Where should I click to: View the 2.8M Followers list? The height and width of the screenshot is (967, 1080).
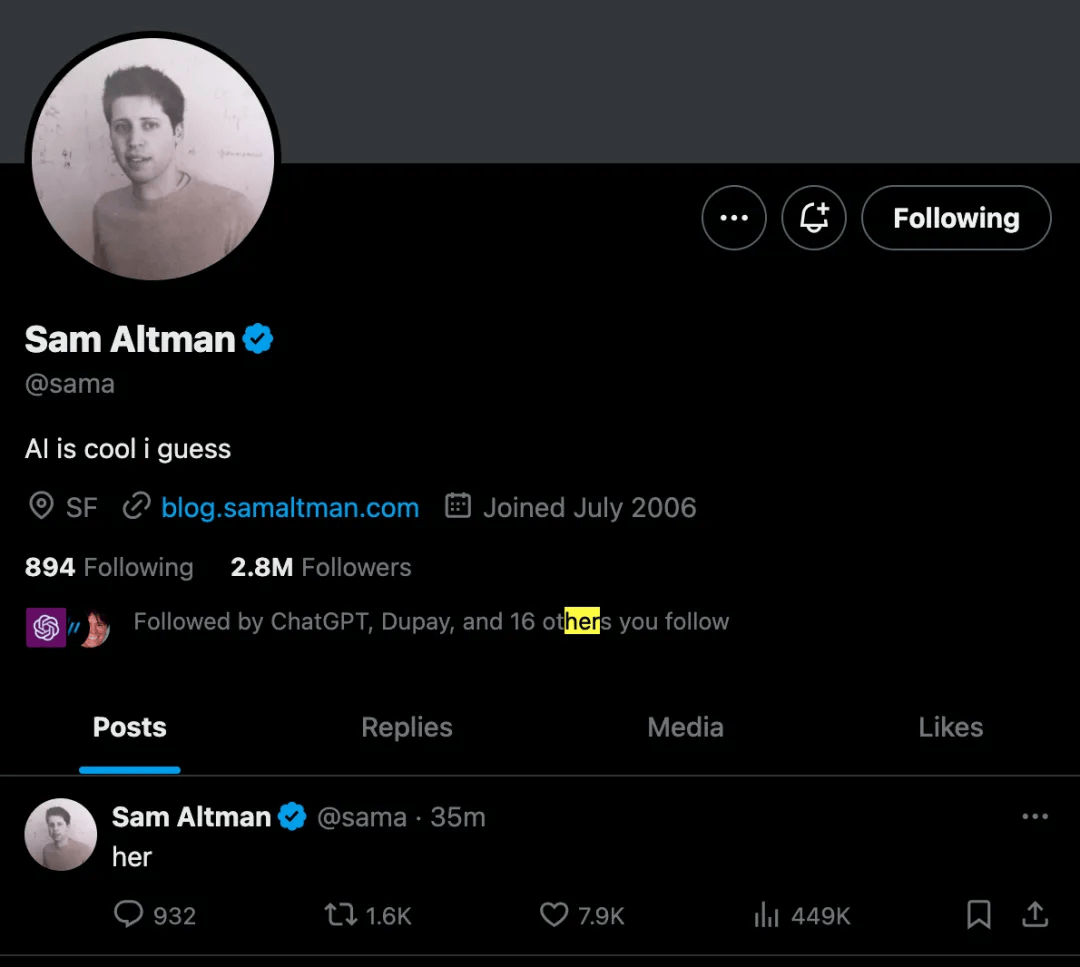321,567
